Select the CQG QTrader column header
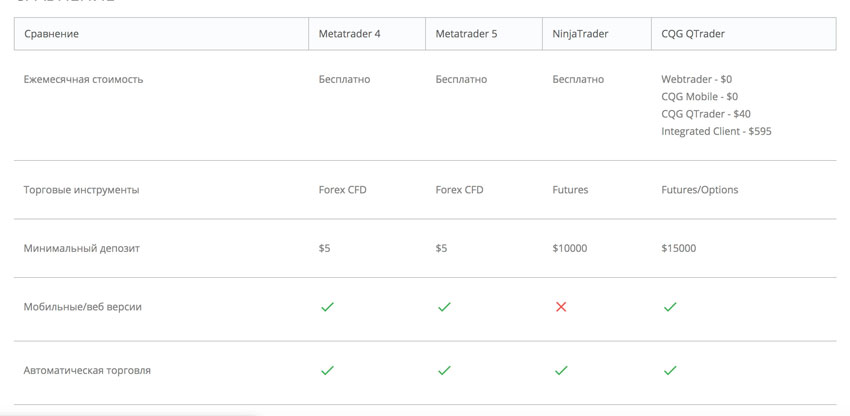 pos(744,34)
